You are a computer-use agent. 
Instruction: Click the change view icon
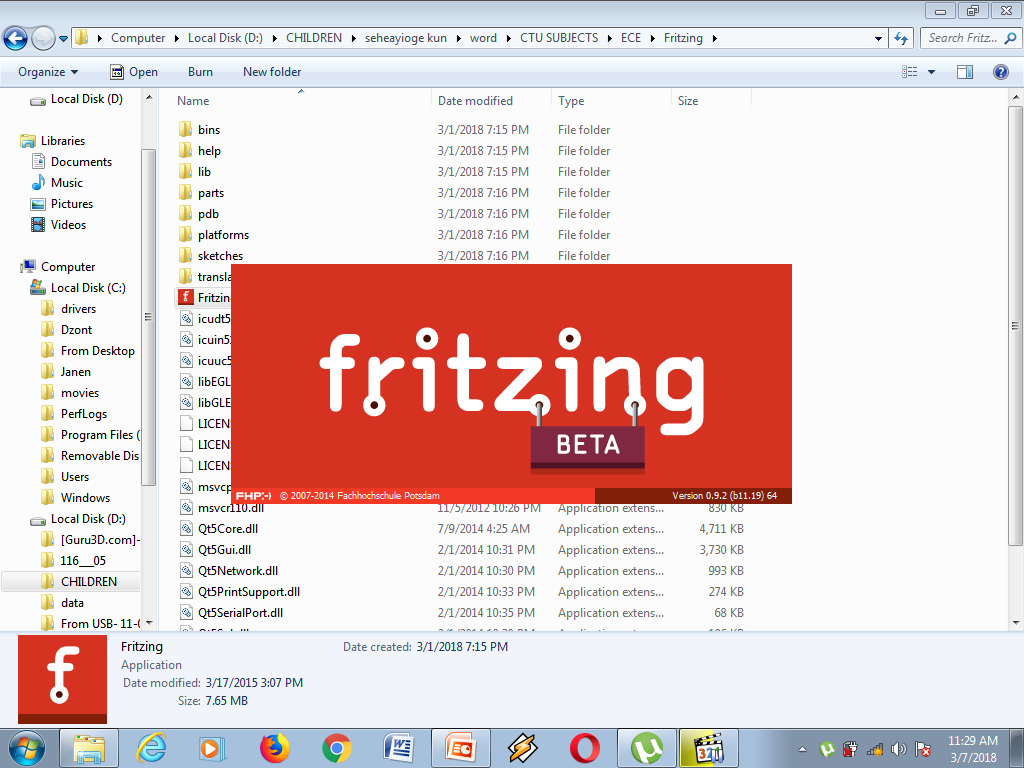coord(910,72)
